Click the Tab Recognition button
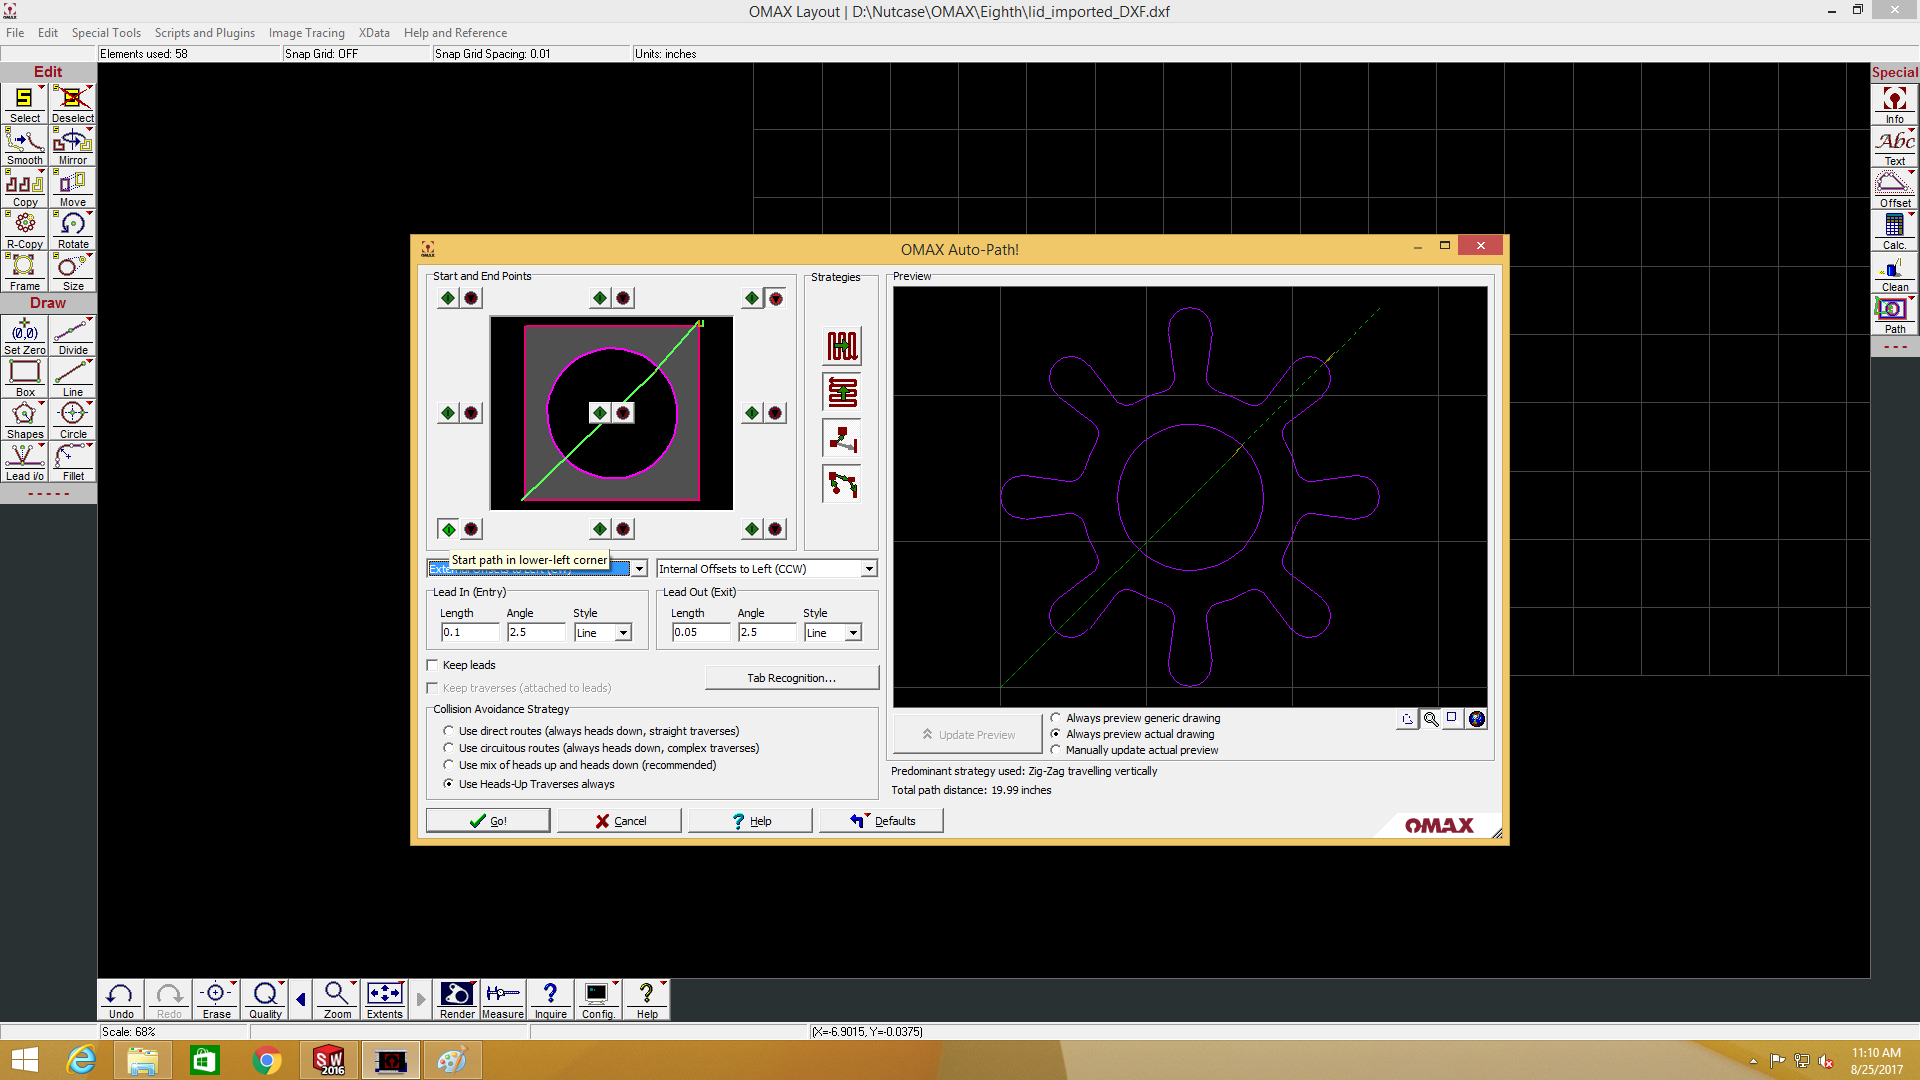 [x=792, y=678]
